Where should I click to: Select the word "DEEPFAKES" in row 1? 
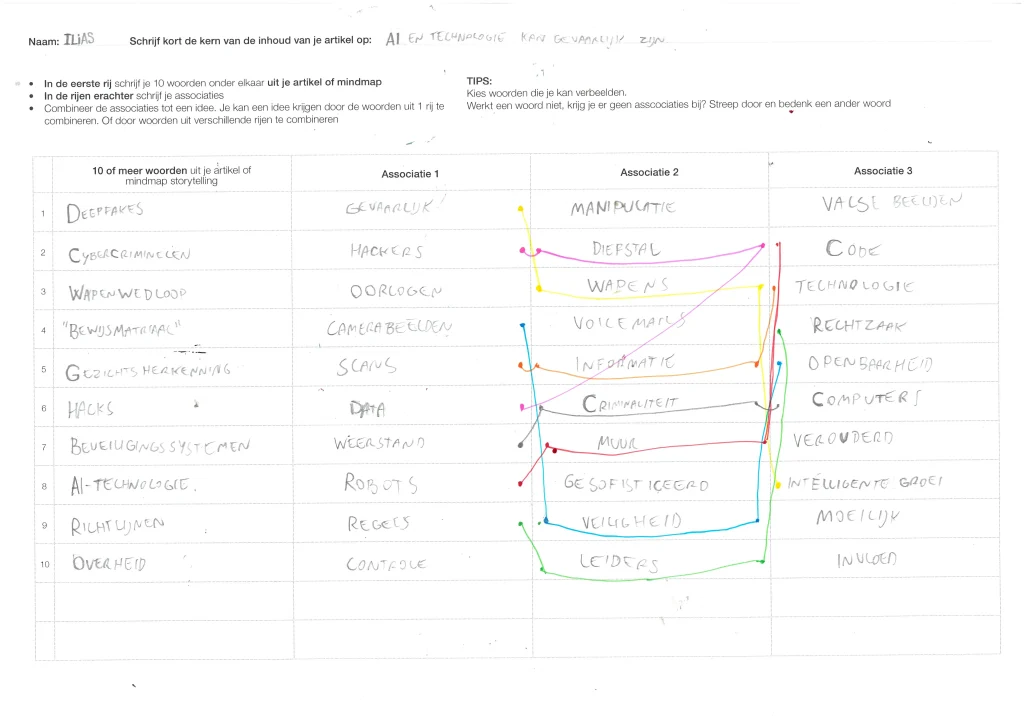(x=105, y=211)
